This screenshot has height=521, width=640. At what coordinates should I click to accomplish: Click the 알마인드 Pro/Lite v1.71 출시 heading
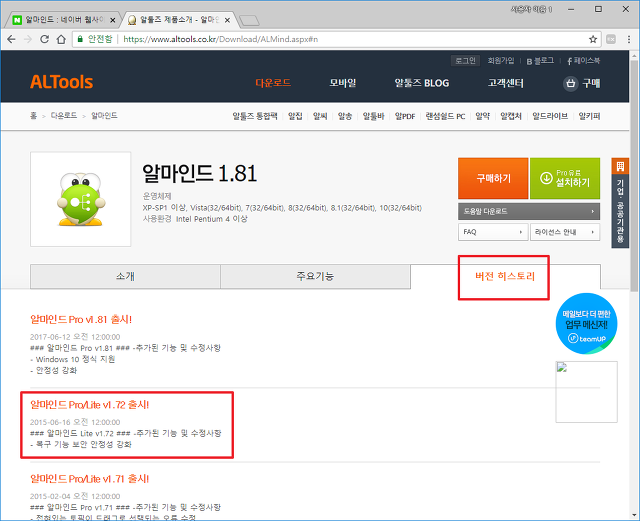(89, 479)
